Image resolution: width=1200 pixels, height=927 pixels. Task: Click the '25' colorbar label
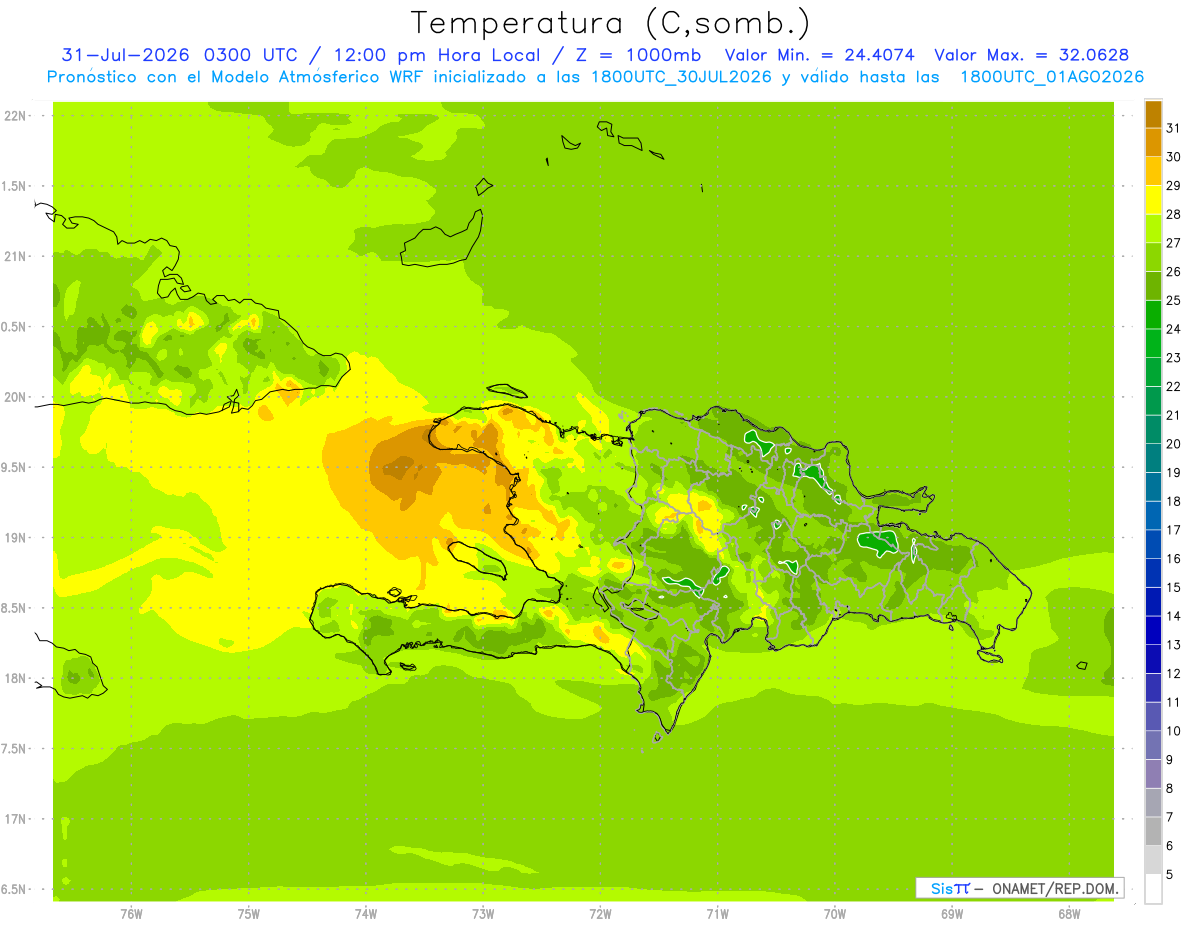point(1174,300)
